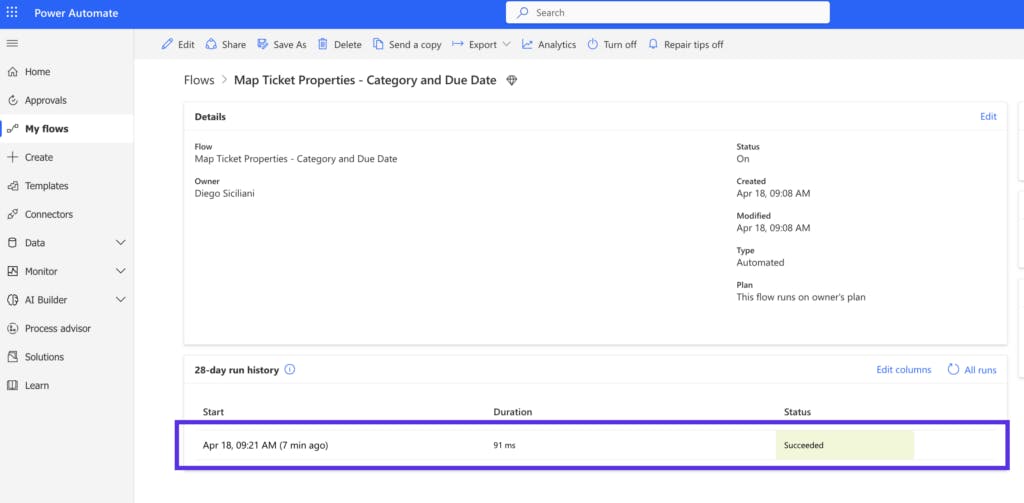Image resolution: width=1024 pixels, height=503 pixels.
Task: Expand the AI Builder menu chevron
Action: point(121,300)
